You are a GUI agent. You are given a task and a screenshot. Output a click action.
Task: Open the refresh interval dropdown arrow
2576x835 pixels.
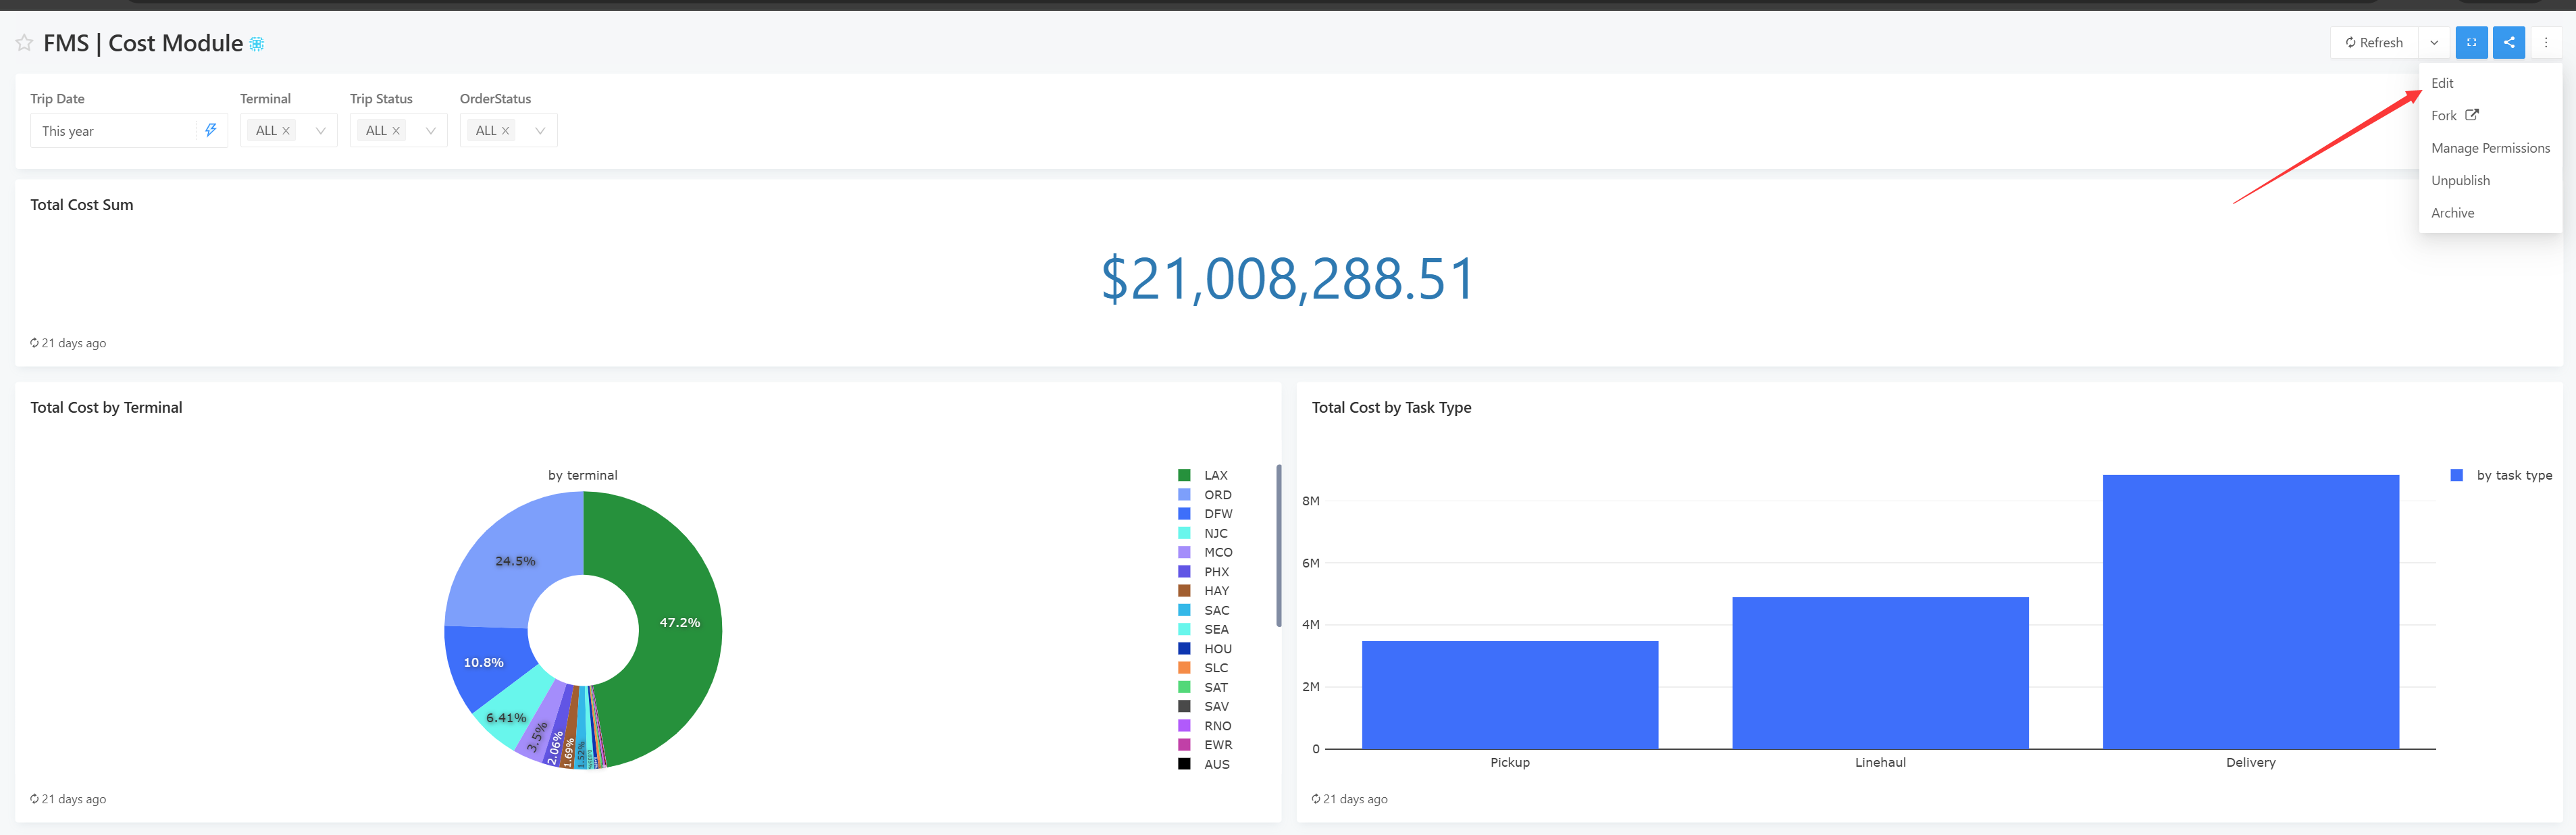tap(2434, 42)
